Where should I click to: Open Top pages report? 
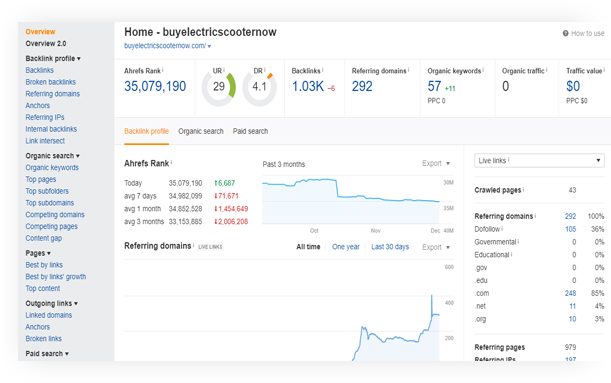click(x=41, y=179)
